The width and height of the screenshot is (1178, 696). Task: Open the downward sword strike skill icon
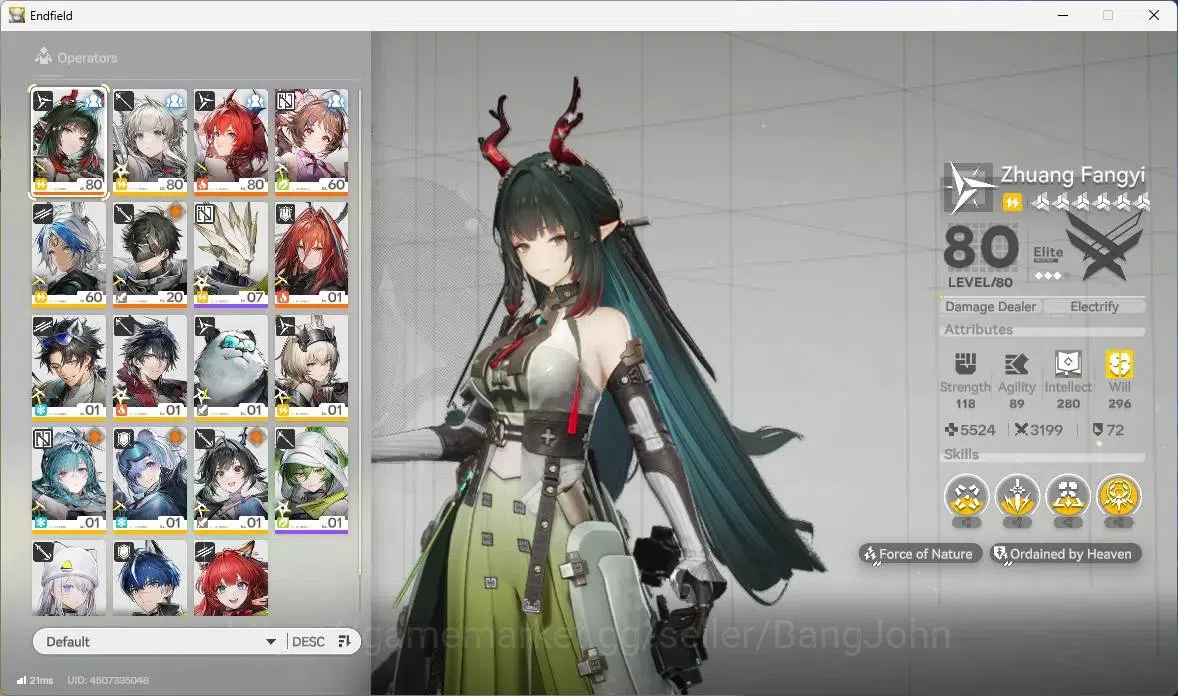[1017, 496]
